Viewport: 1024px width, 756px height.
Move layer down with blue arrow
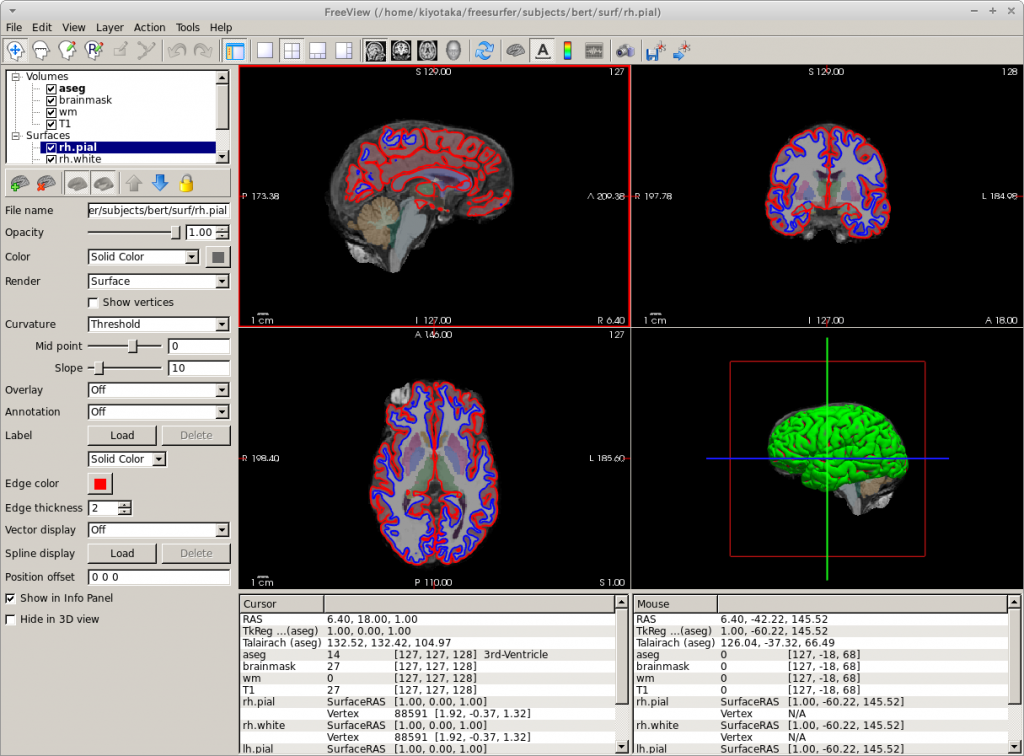[159, 183]
